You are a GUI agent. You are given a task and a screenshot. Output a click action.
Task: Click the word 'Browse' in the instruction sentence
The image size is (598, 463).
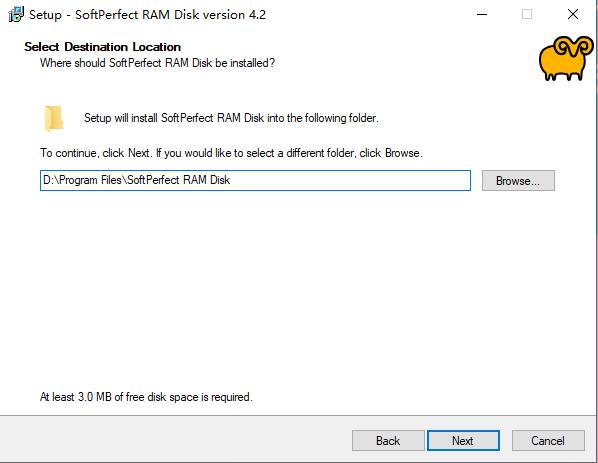(x=402, y=153)
